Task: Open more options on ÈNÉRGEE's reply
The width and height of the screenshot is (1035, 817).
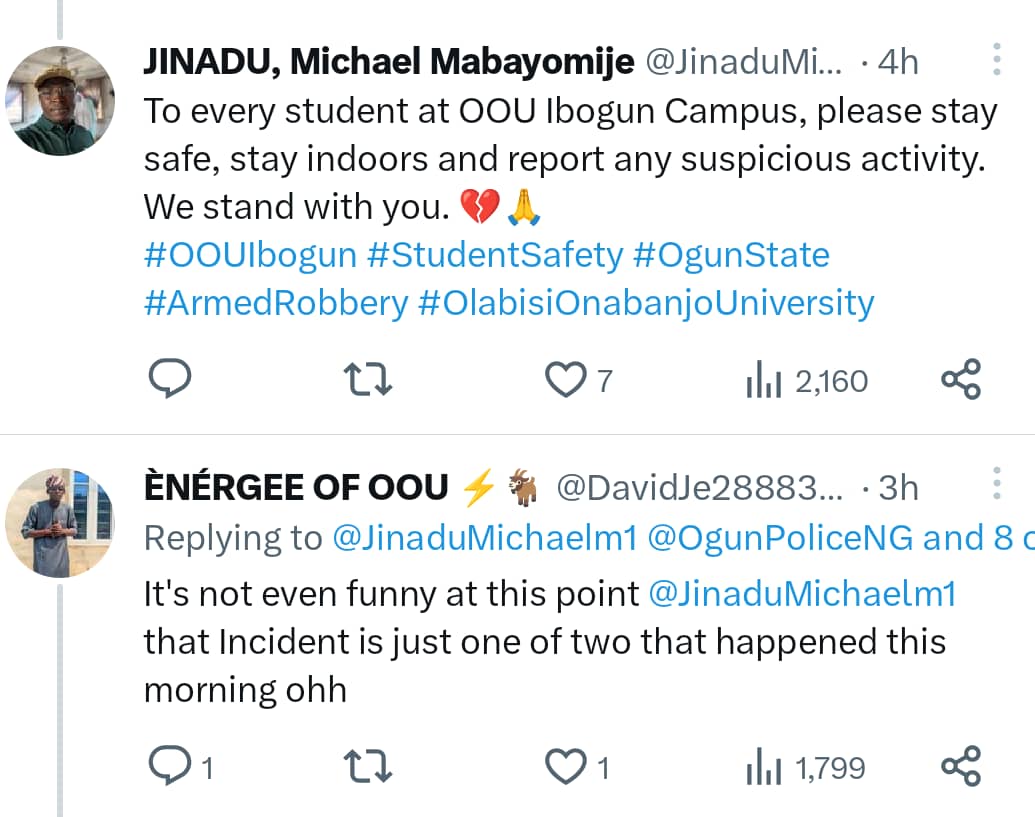Action: 996,483
